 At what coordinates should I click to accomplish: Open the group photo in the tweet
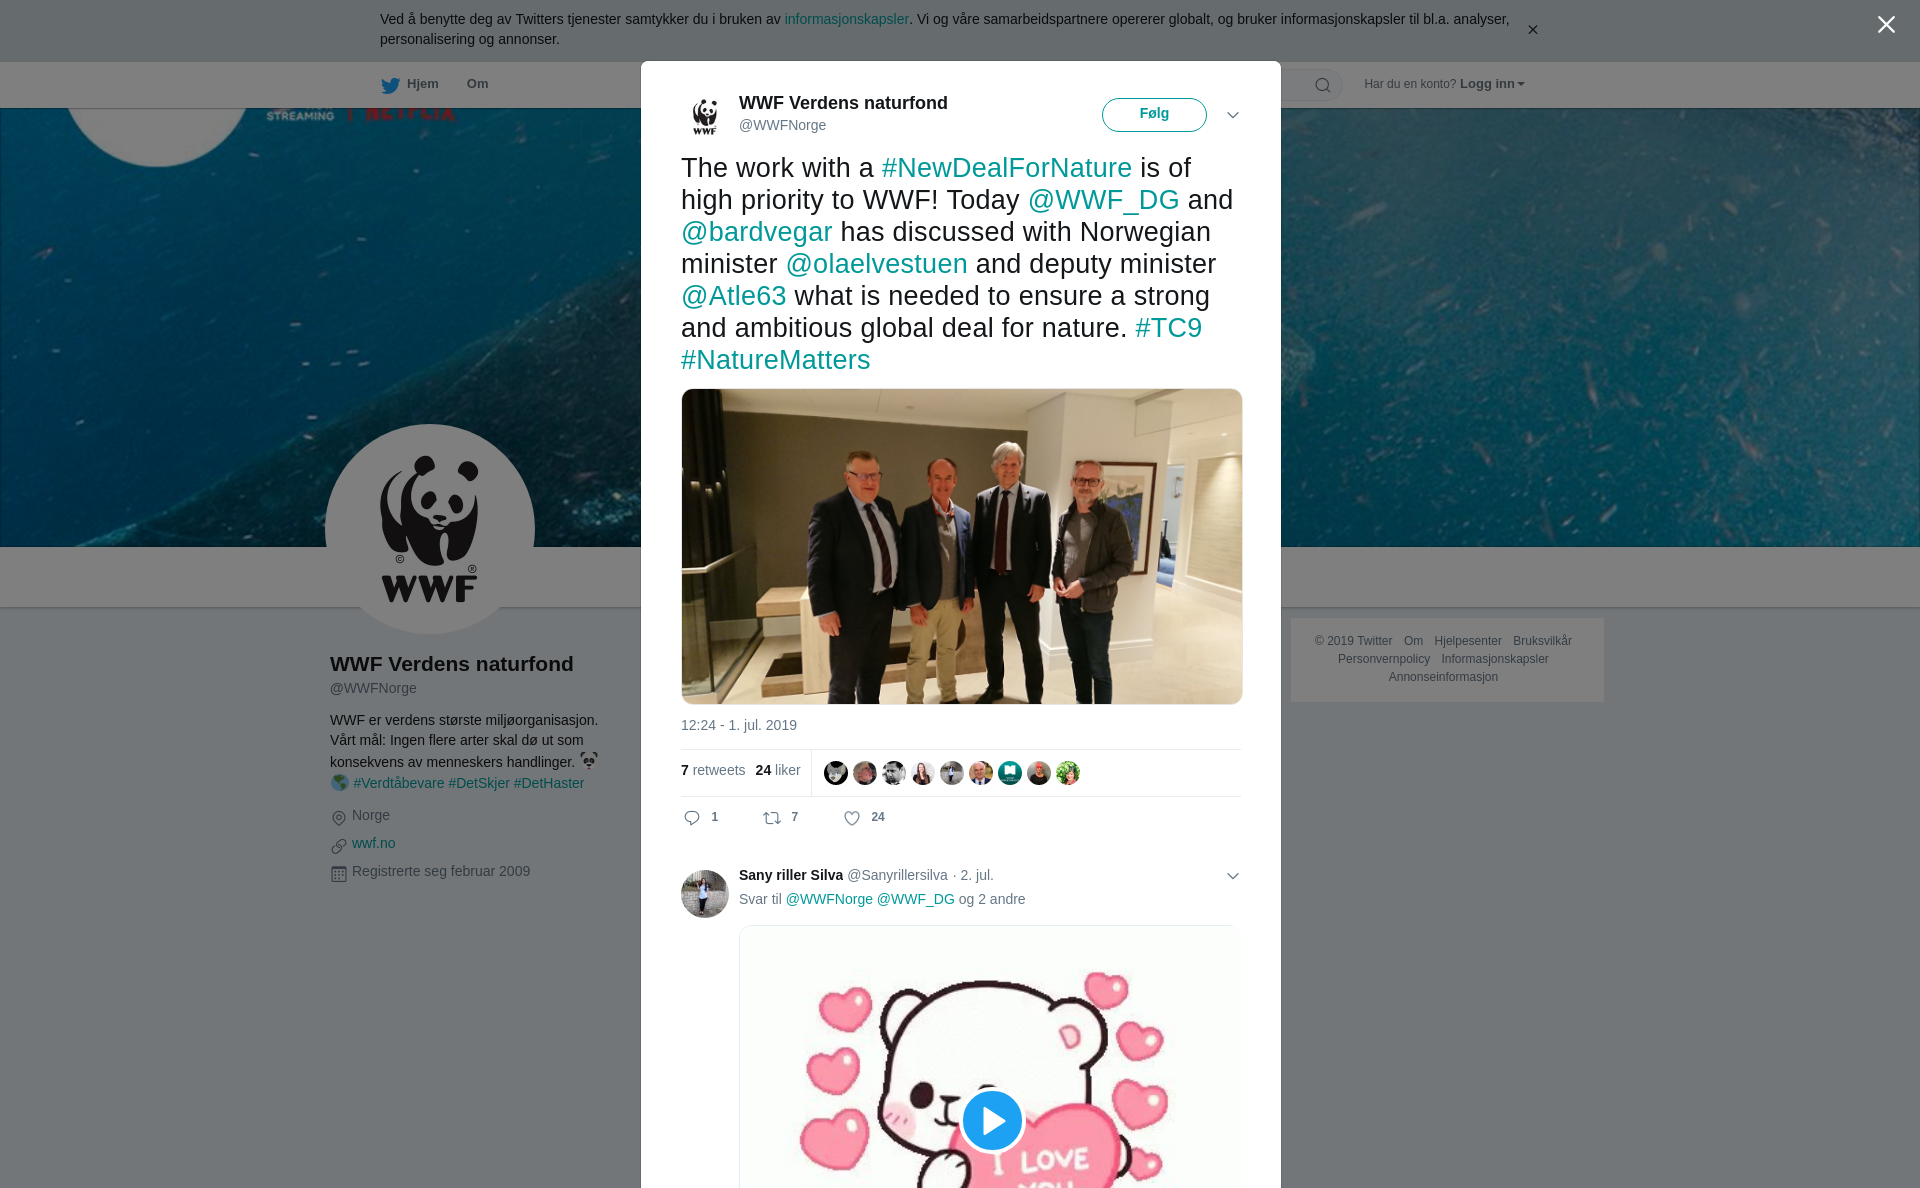962,546
